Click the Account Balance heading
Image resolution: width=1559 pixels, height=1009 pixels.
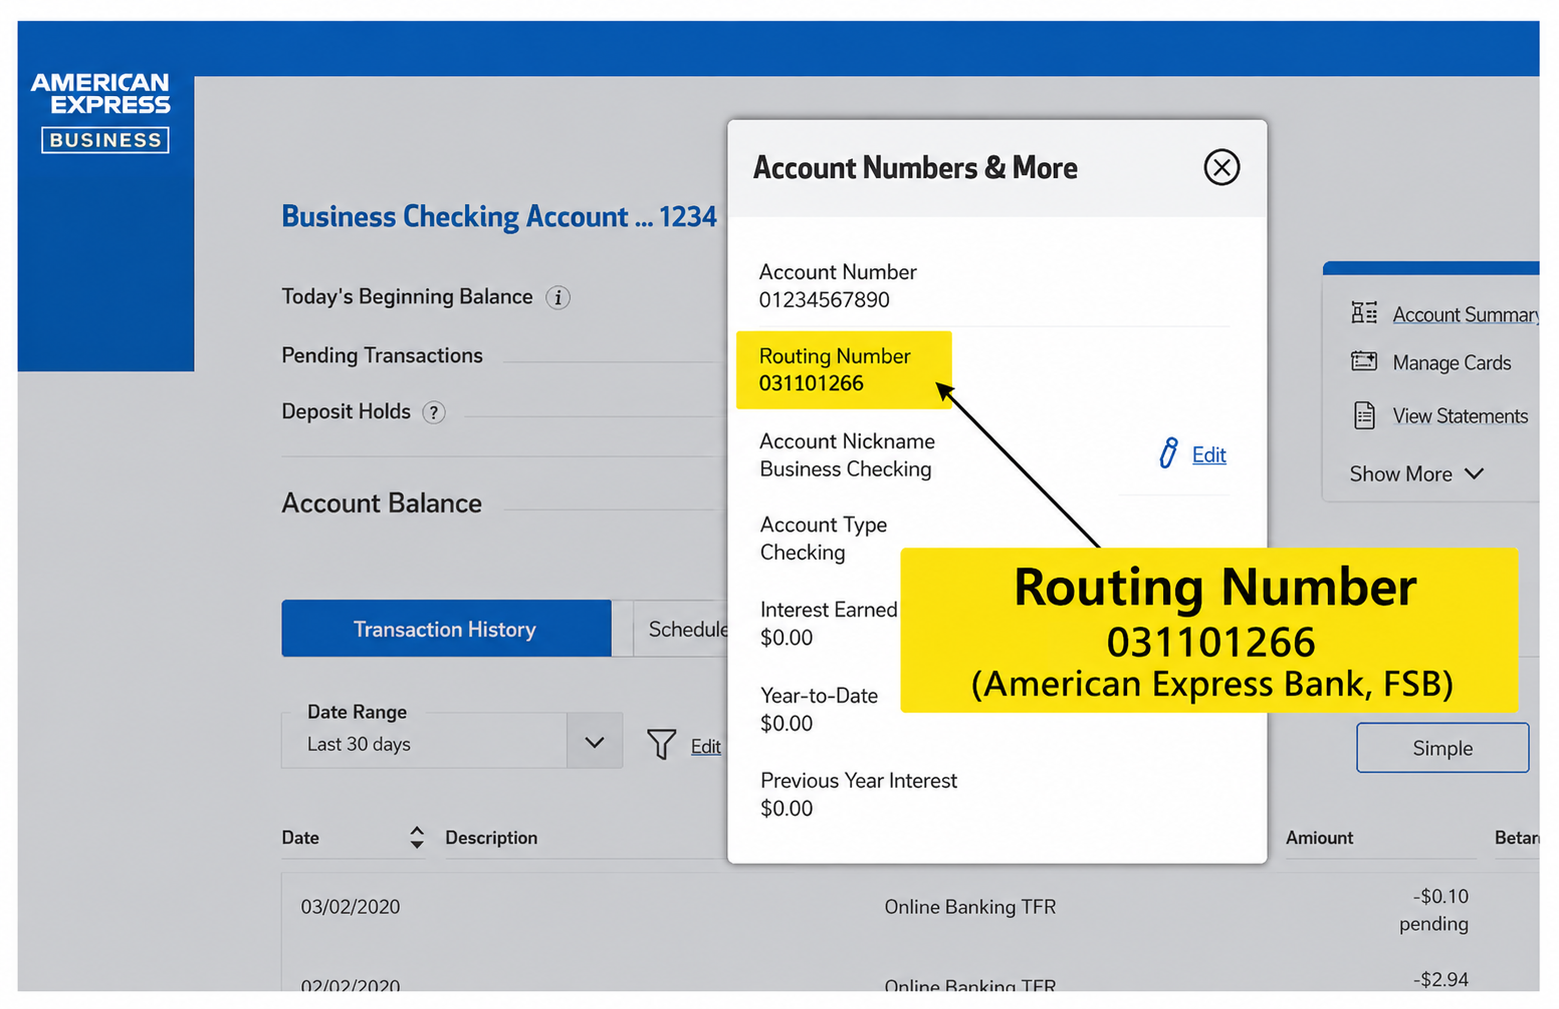point(381,503)
